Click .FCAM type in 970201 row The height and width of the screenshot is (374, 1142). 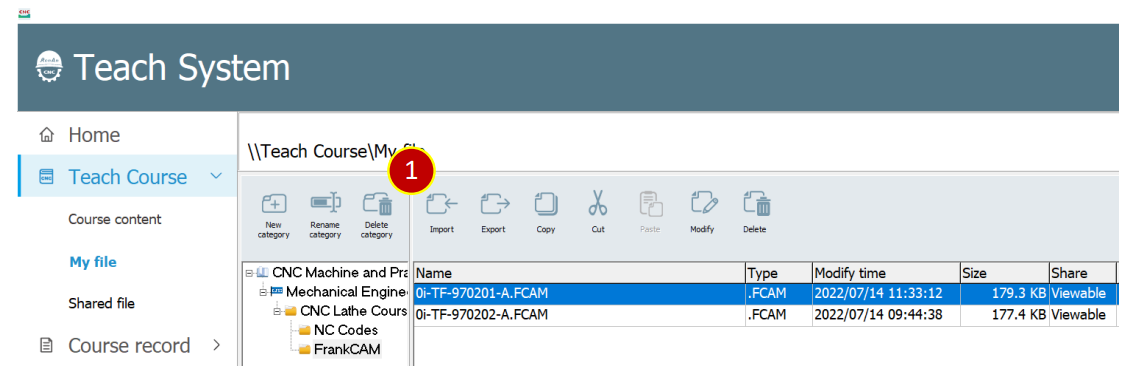tap(767, 294)
